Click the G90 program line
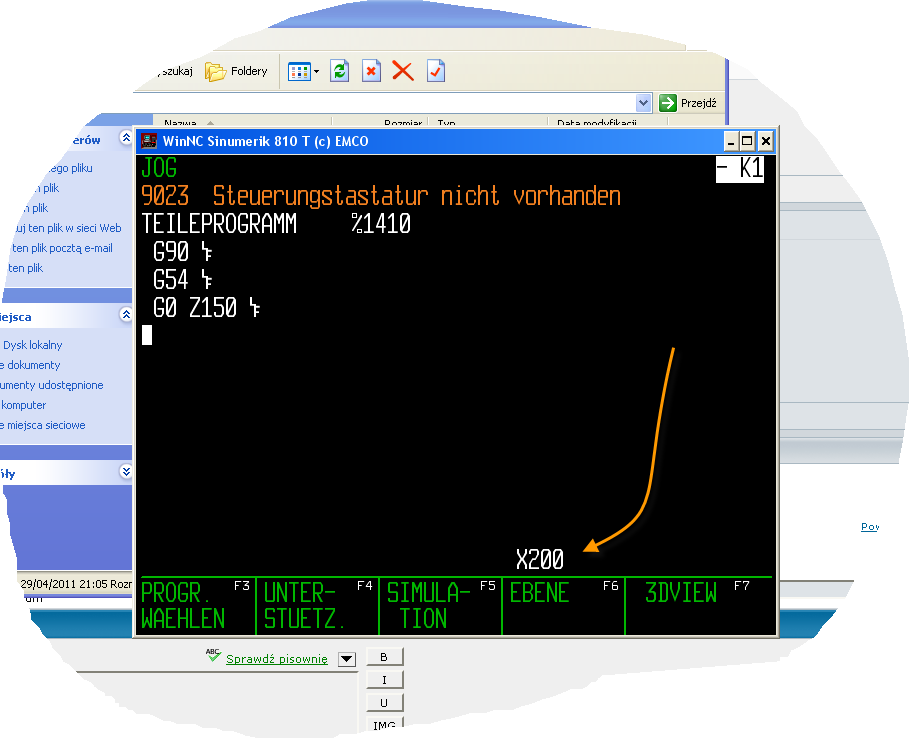Image resolution: width=909 pixels, height=738 pixels. point(182,252)
